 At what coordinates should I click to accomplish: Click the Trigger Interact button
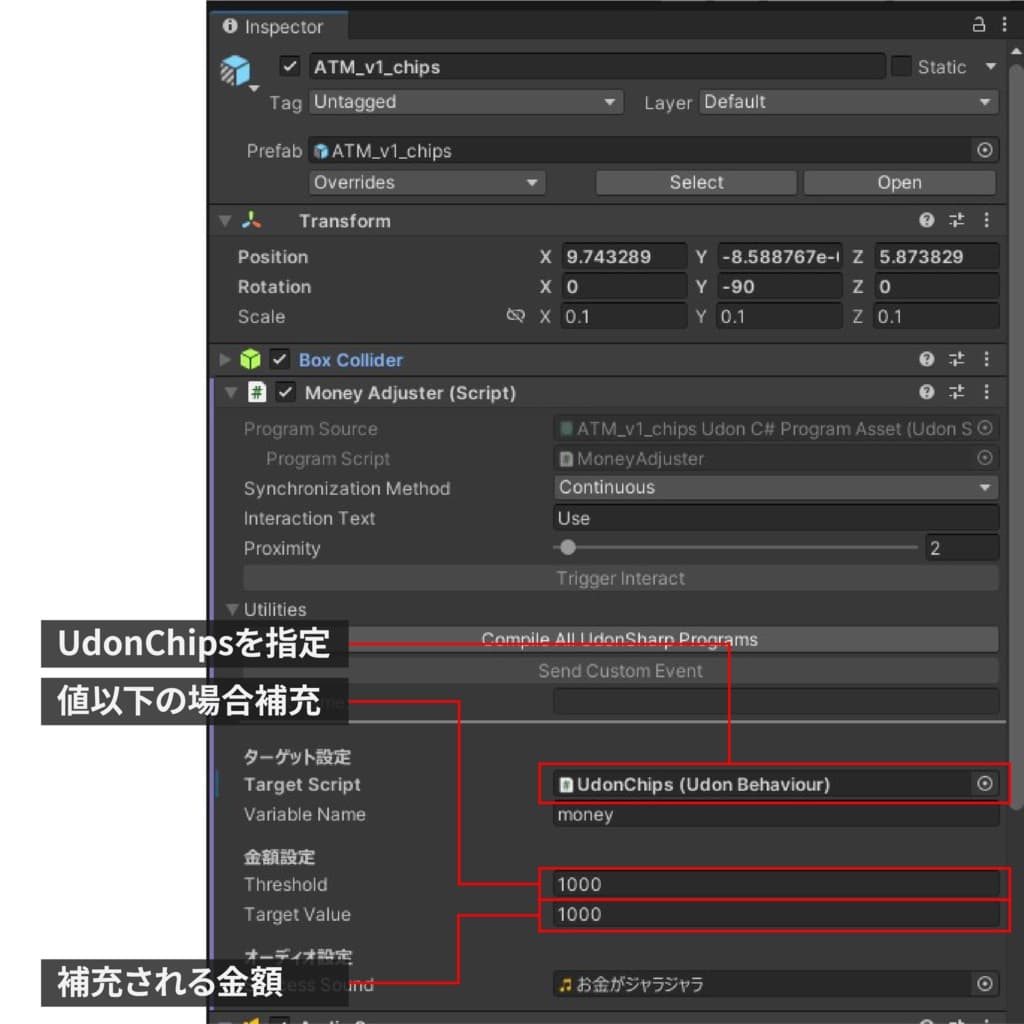620,578
